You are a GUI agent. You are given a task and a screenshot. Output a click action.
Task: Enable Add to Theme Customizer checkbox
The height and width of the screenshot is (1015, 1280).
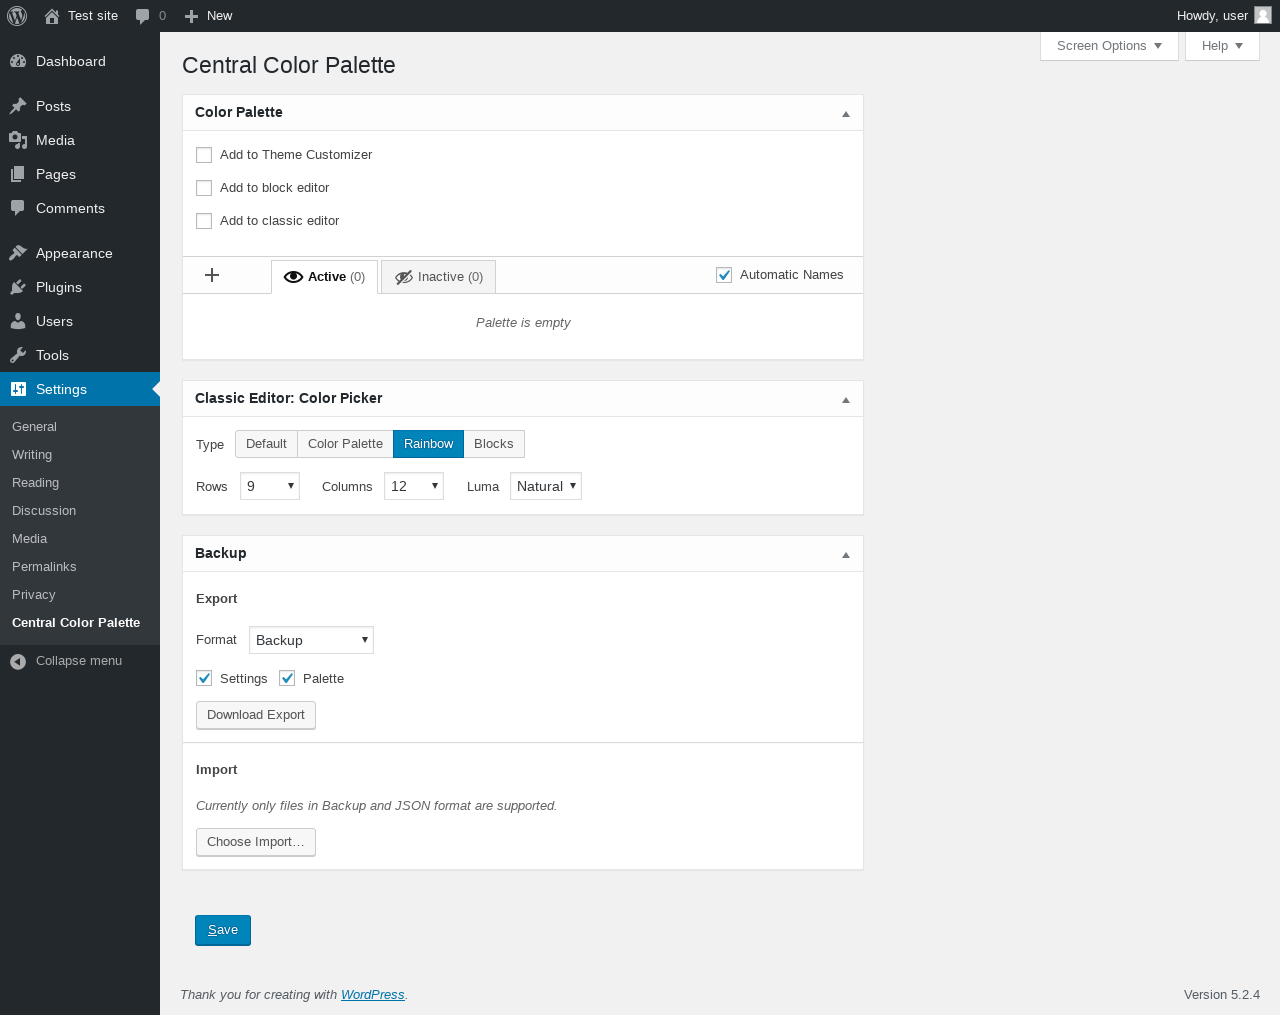pyautogui.click(x=204, y=155)
